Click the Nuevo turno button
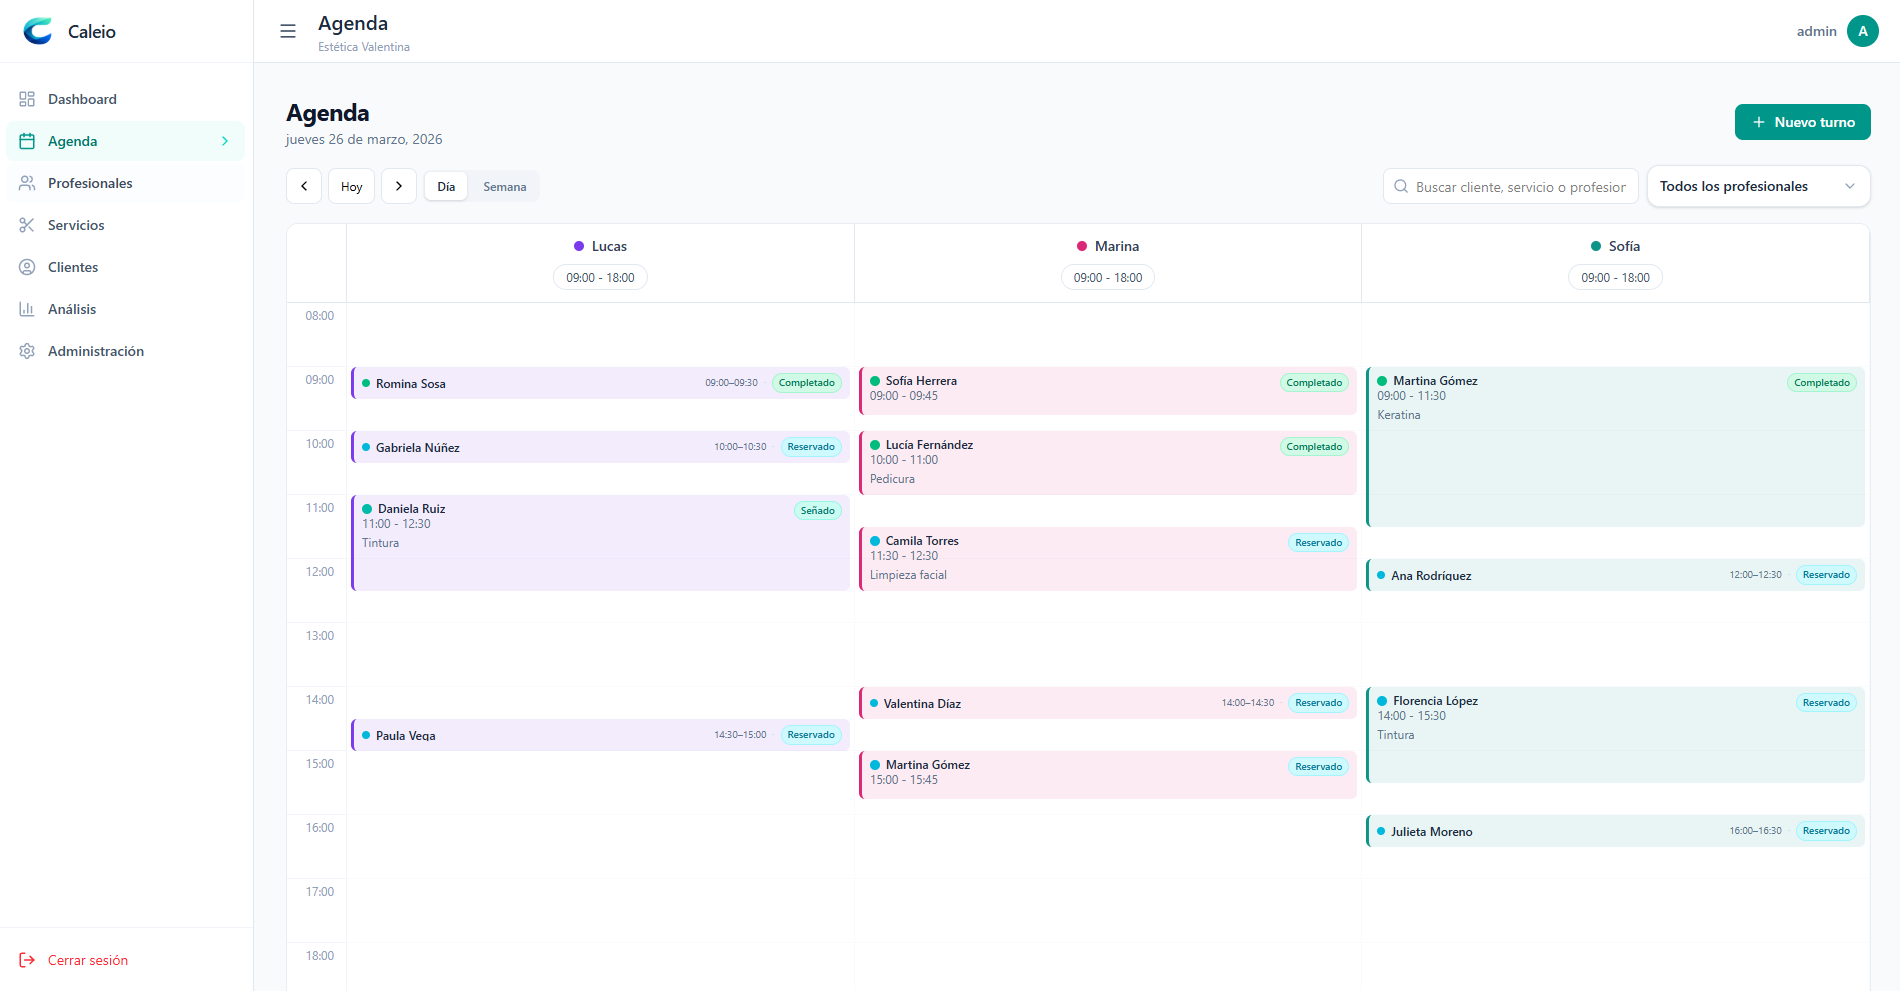The height and width of the screenshot is (991, 1900). pyautogui.click(x=1802, y=122)
